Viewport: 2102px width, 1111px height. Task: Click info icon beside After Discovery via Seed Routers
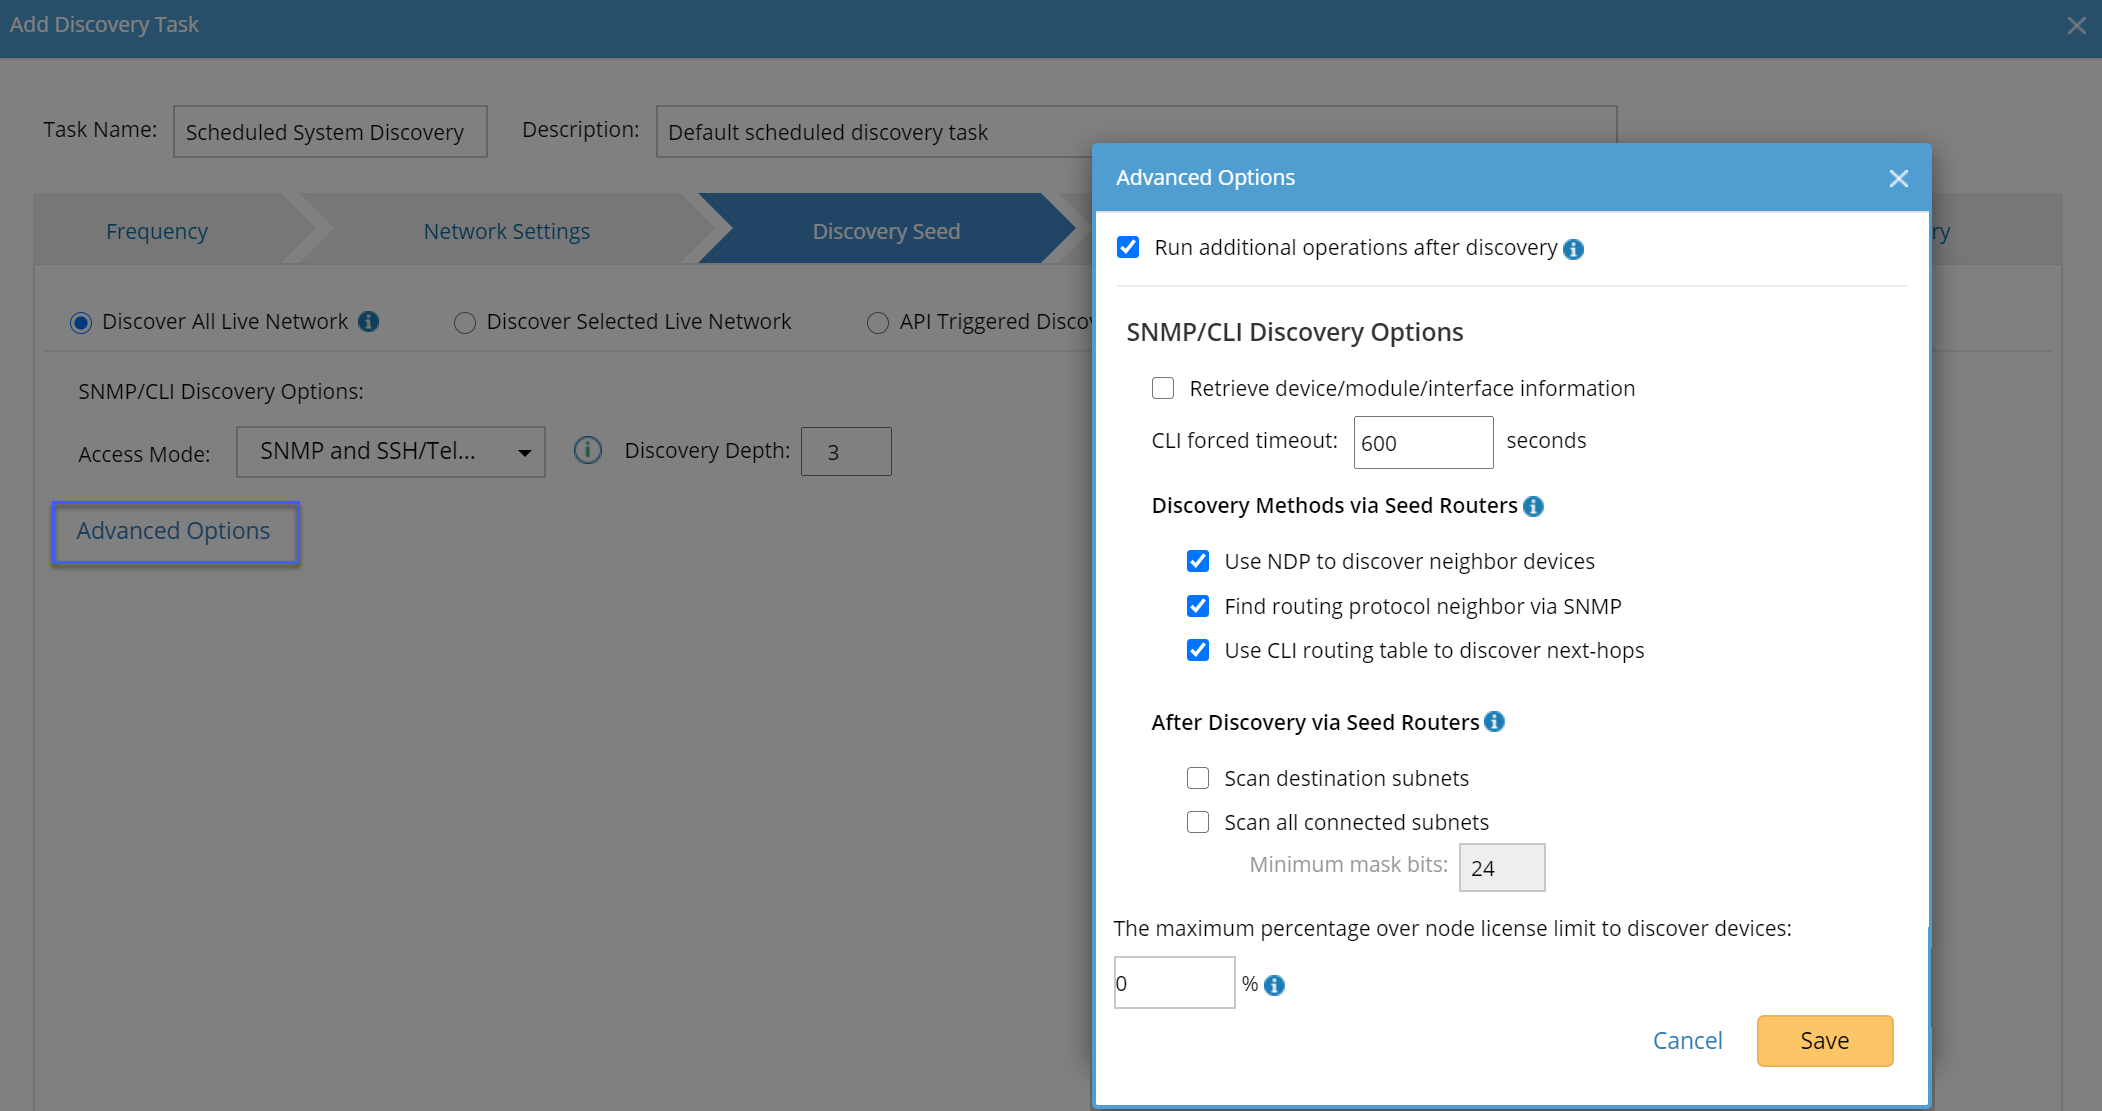[1494, 722]
